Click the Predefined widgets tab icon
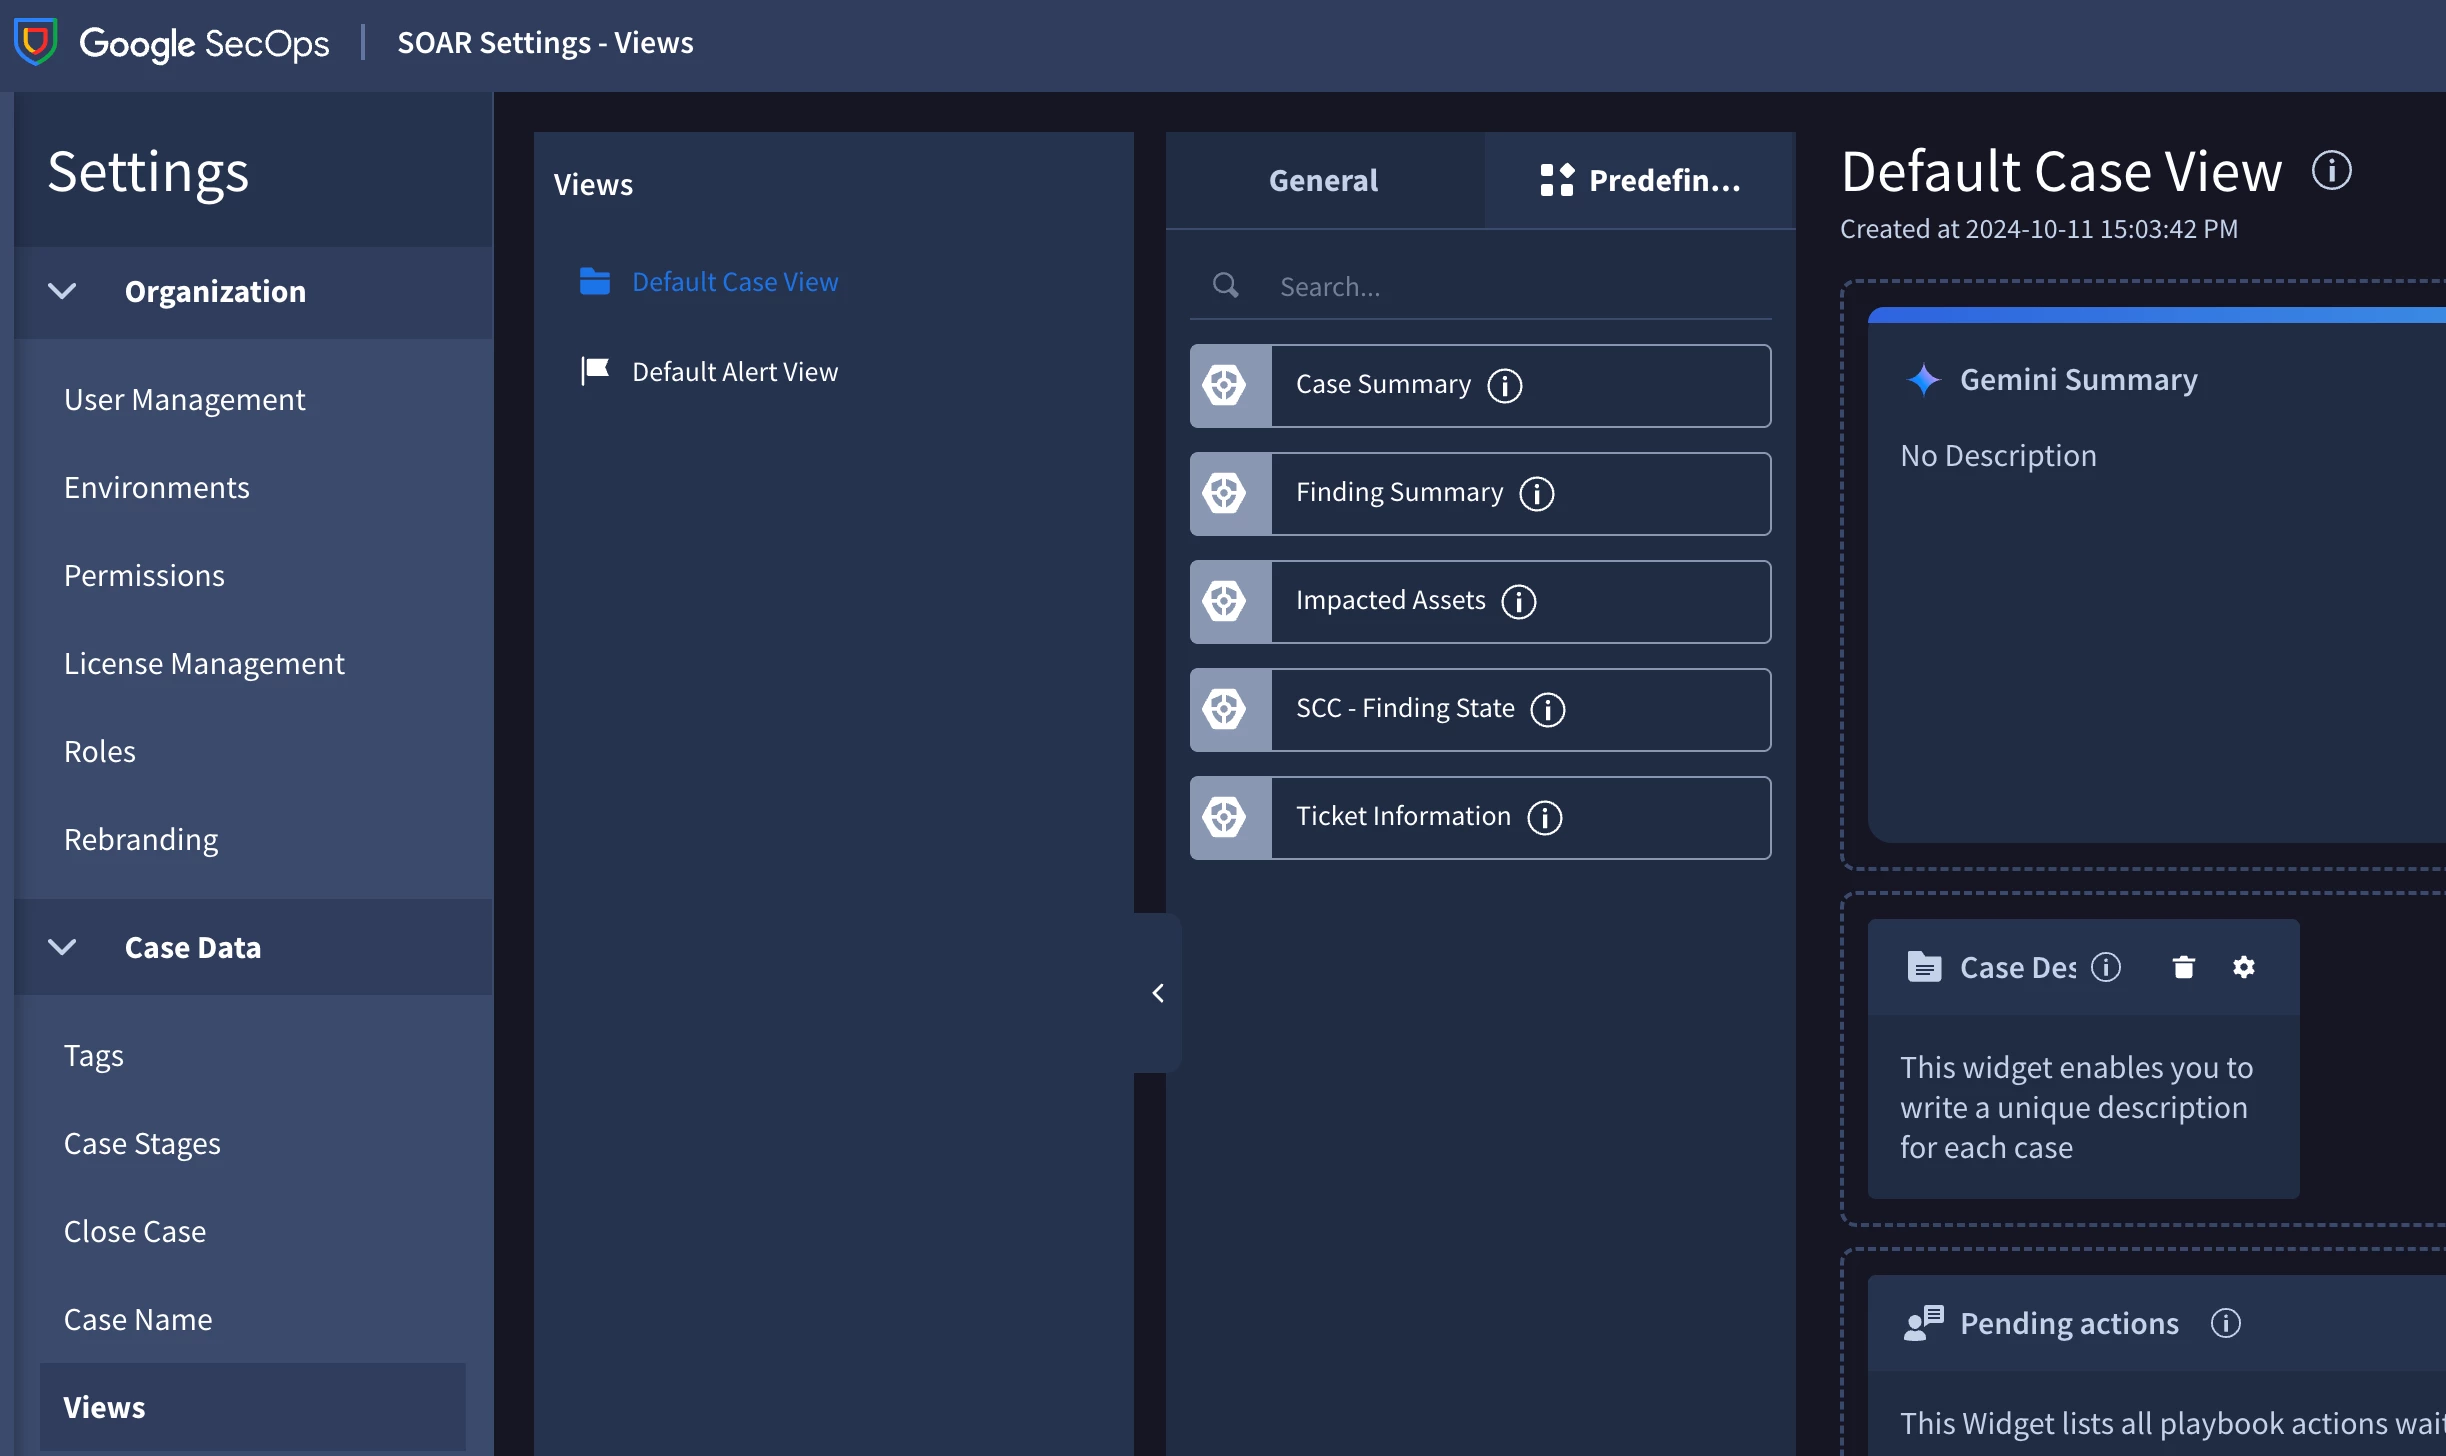Screen dimensions: 2446x1456 coord(1557,180)
